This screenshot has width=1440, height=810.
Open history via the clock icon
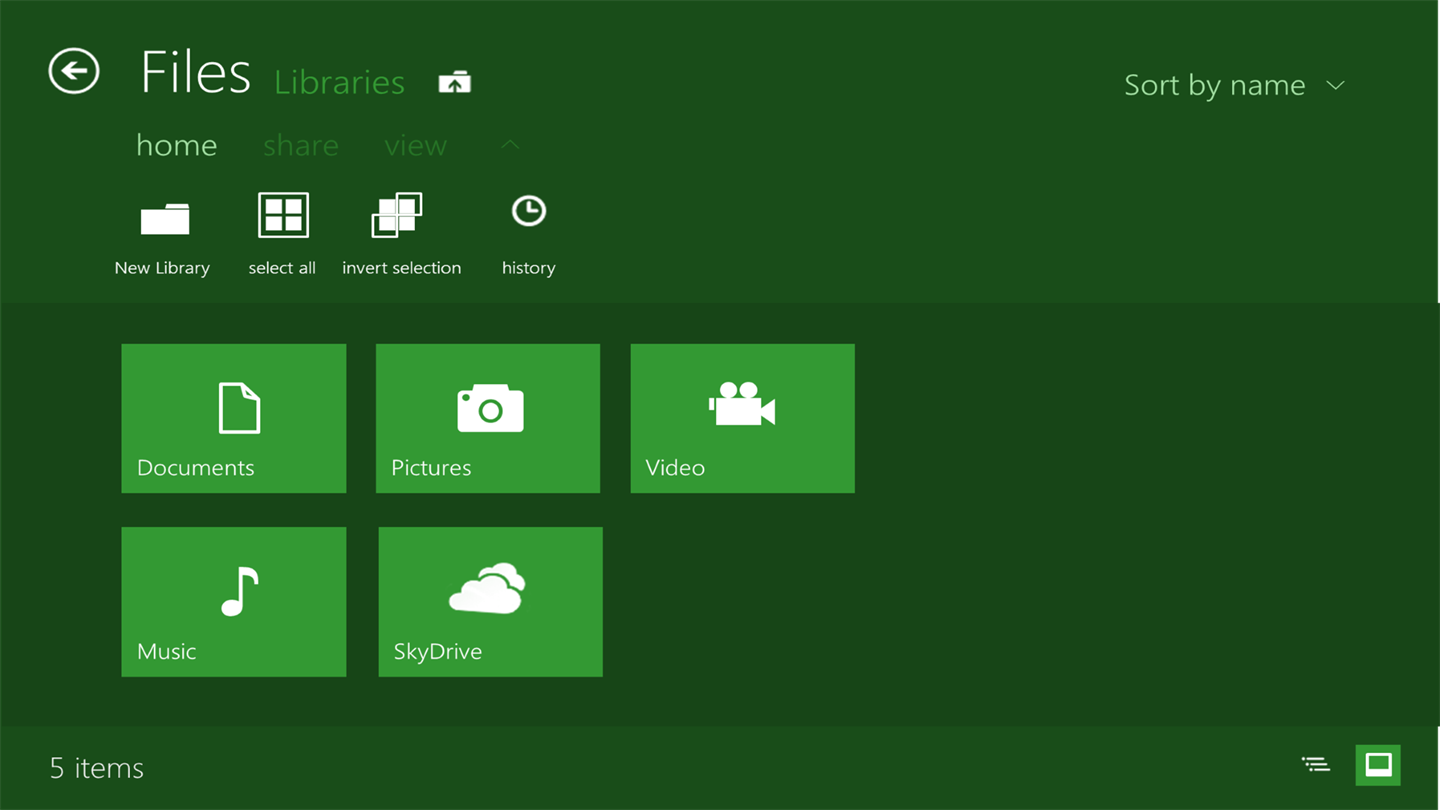click(529, 211)
